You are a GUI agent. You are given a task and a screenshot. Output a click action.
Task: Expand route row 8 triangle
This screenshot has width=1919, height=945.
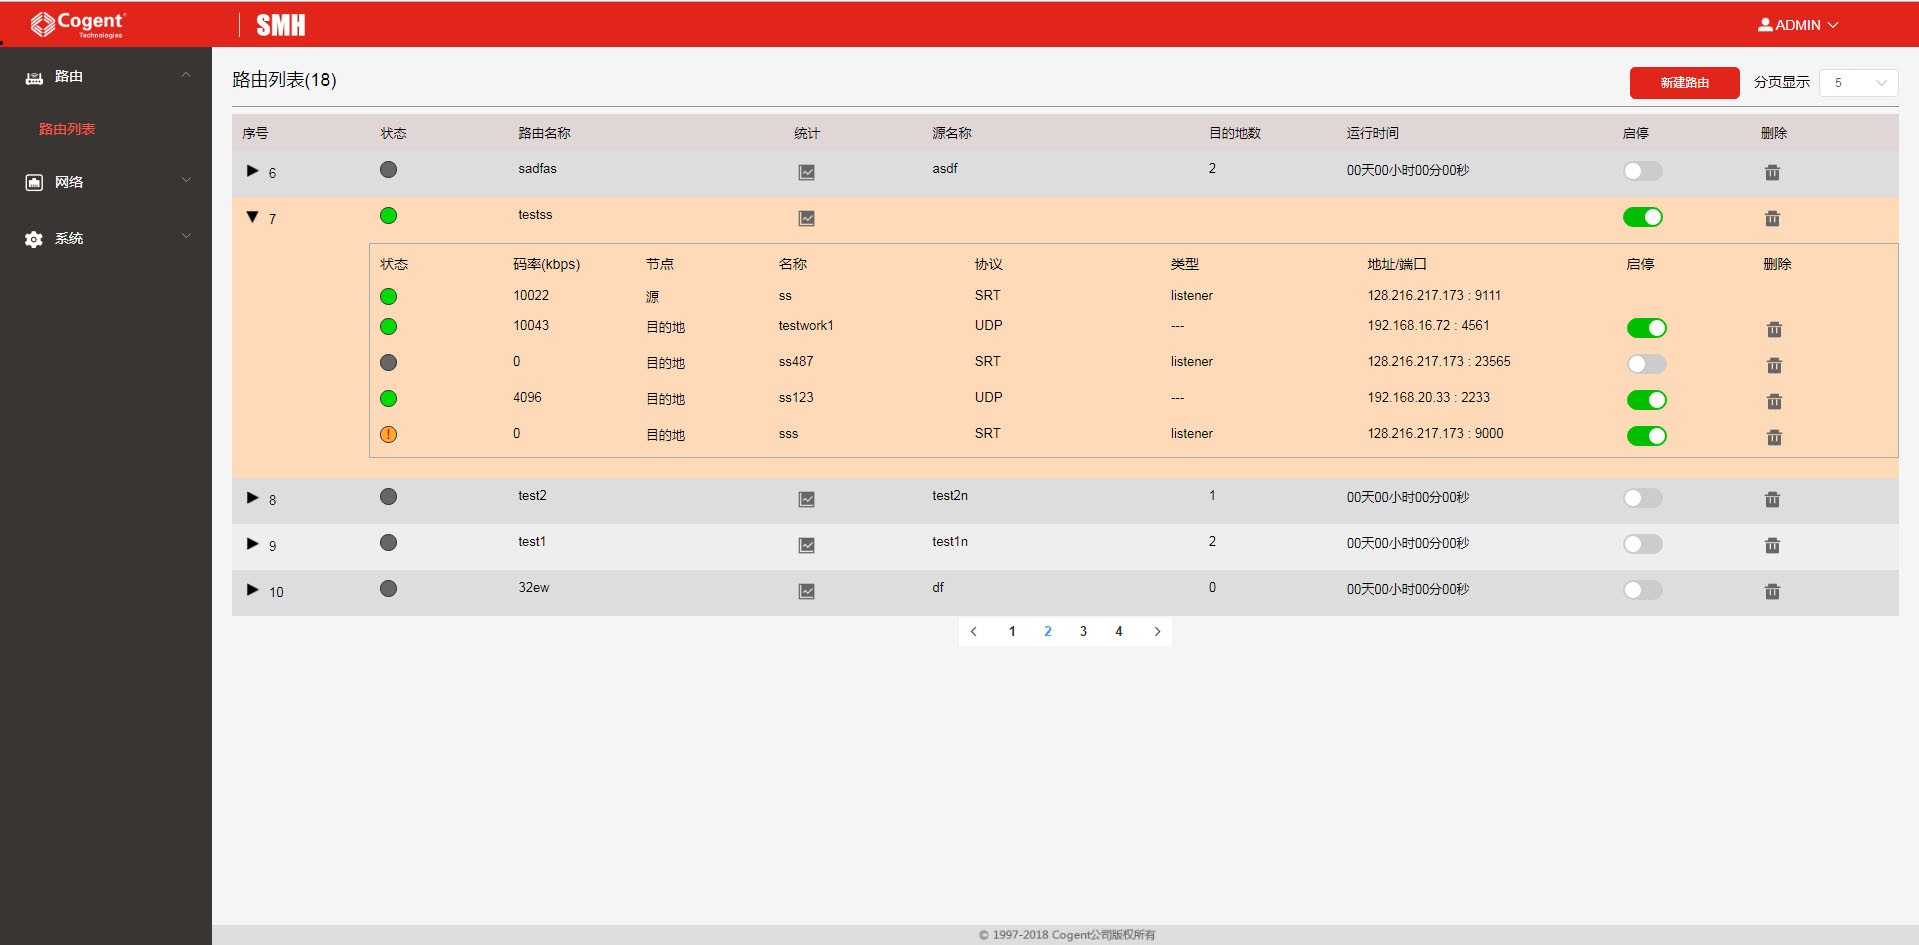coord(252,498)
